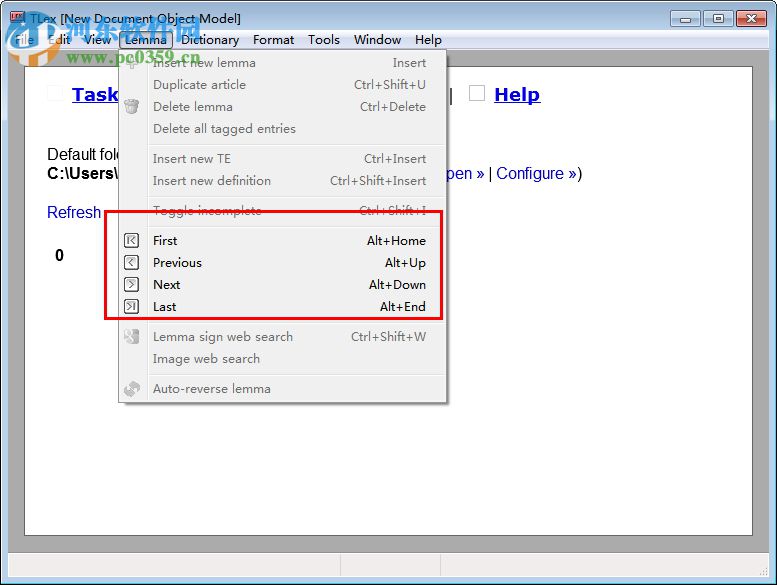Select Insert new definition entry
This screenshot has width=777, height=585.
click(x=282, y=181)
